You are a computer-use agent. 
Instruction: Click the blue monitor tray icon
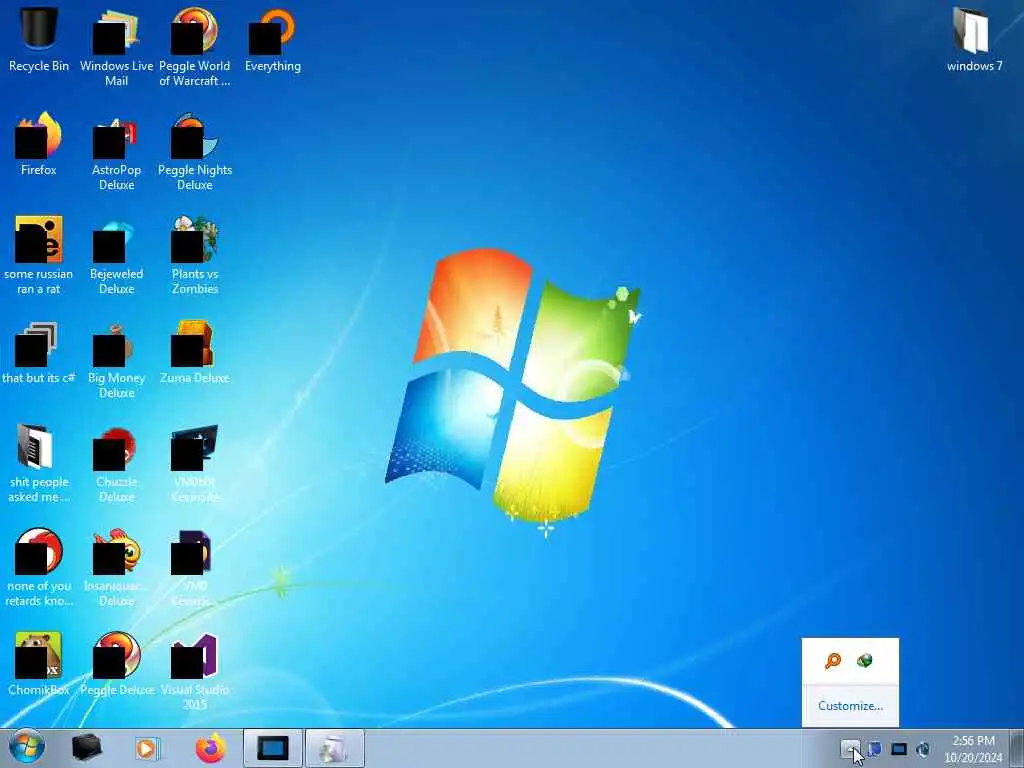pyautogui.click(x=899, y=748)
